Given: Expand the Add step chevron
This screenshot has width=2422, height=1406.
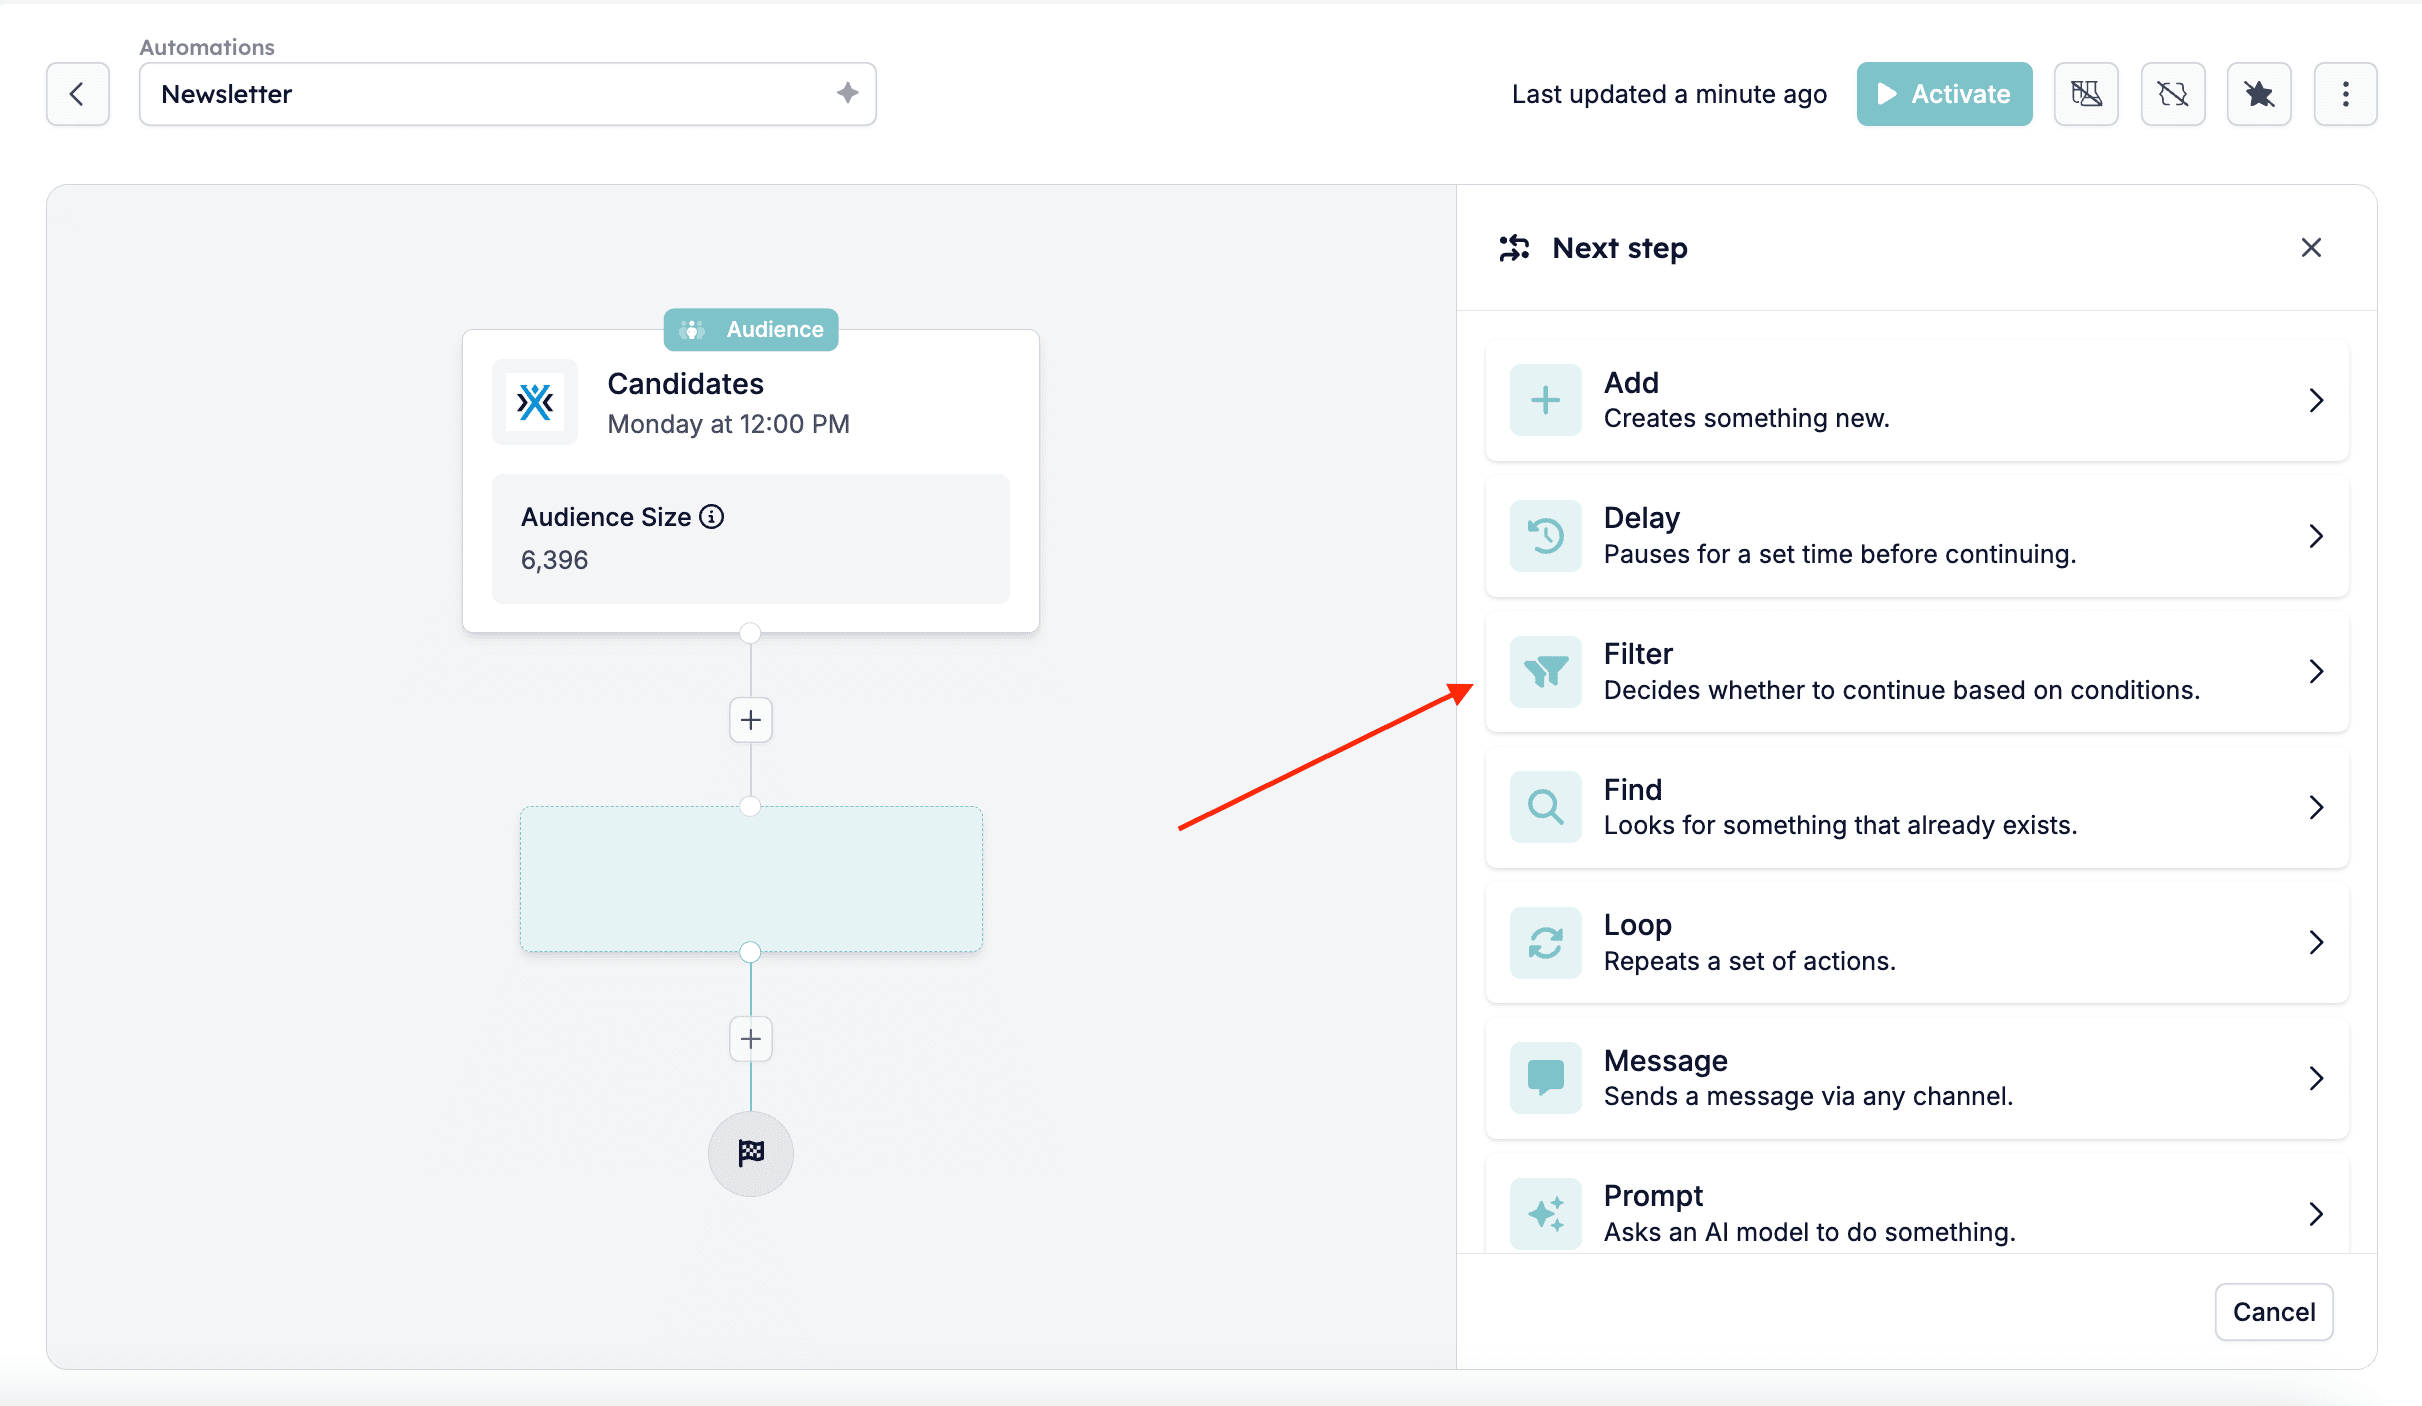Looking at the screenshot, I should click(2316, 400).
